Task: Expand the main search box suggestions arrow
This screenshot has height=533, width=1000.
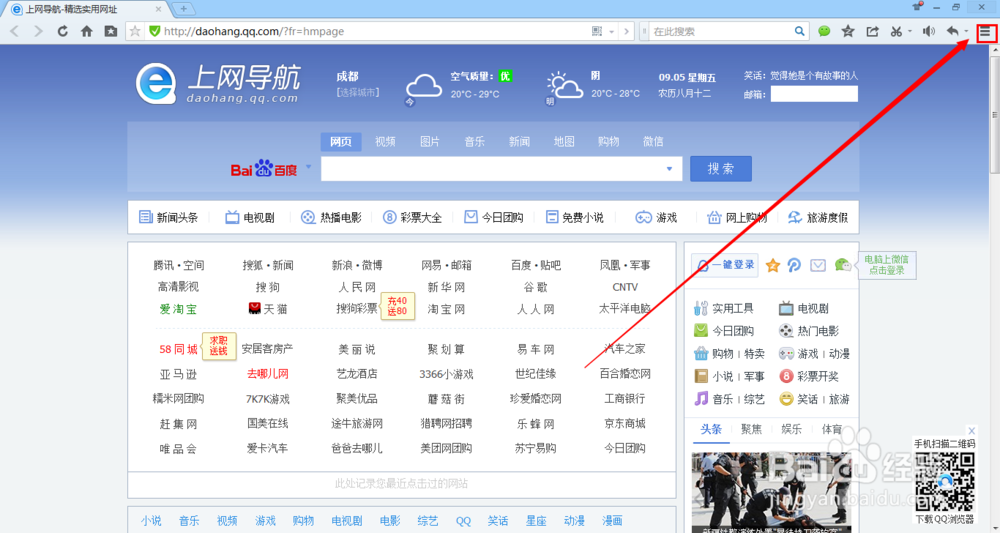Action: click(x=669, y=169)
